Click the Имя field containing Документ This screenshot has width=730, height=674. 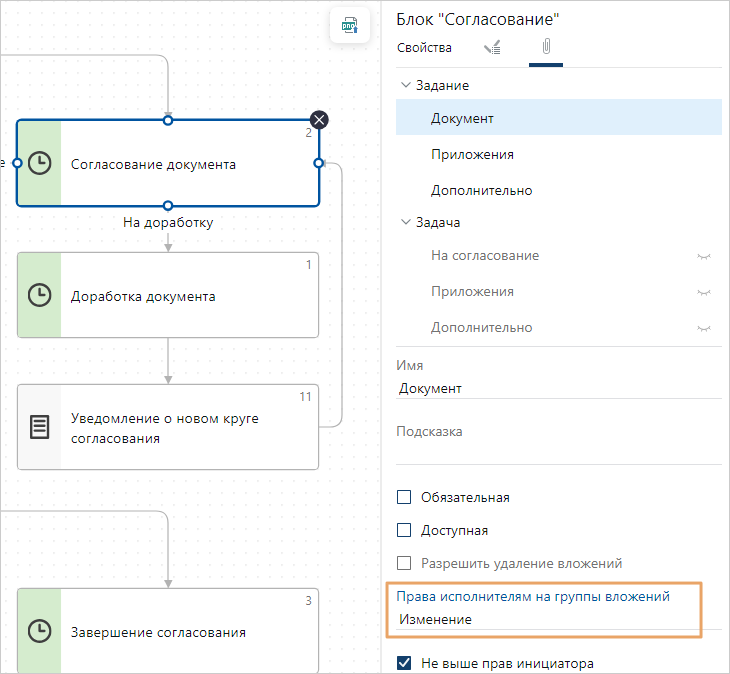click(x=558, y=388)
